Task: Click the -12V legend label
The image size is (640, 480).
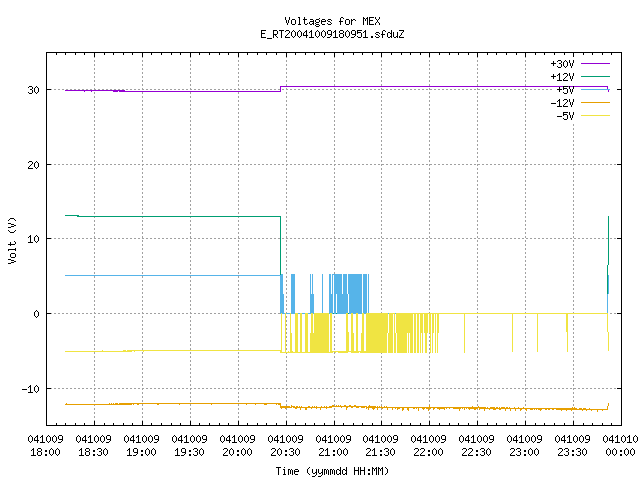Action: 562,103
